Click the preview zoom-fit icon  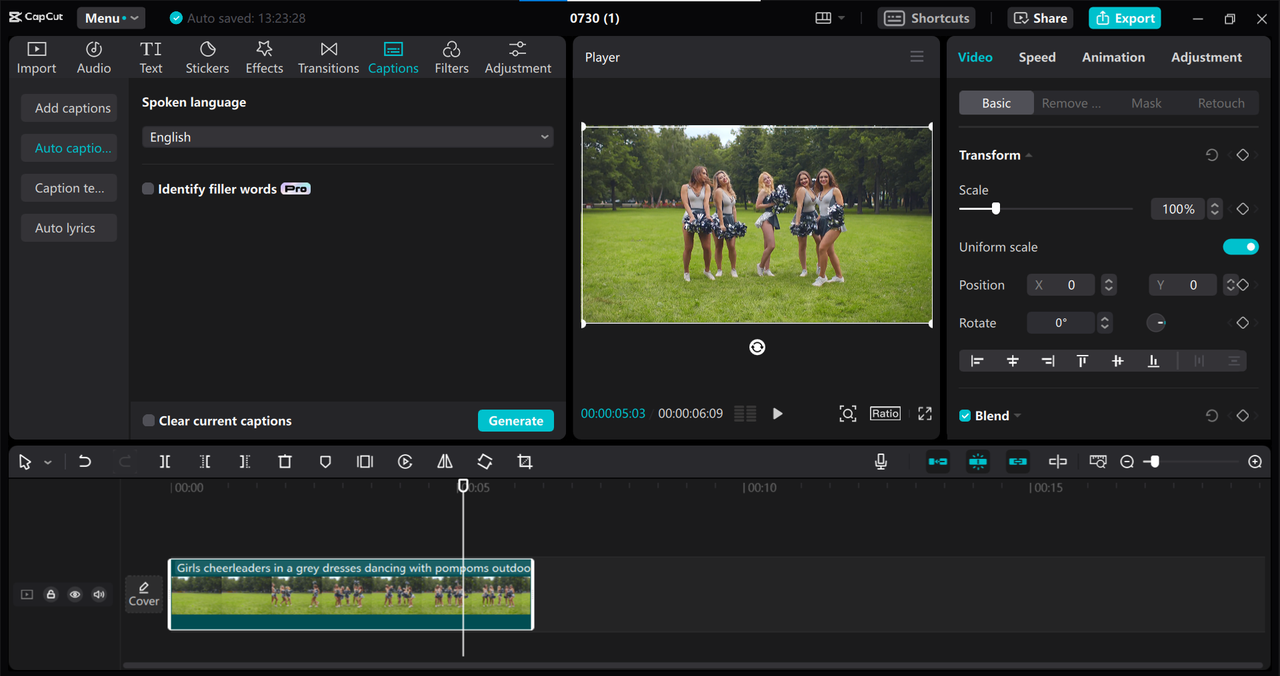coord(848,414)
